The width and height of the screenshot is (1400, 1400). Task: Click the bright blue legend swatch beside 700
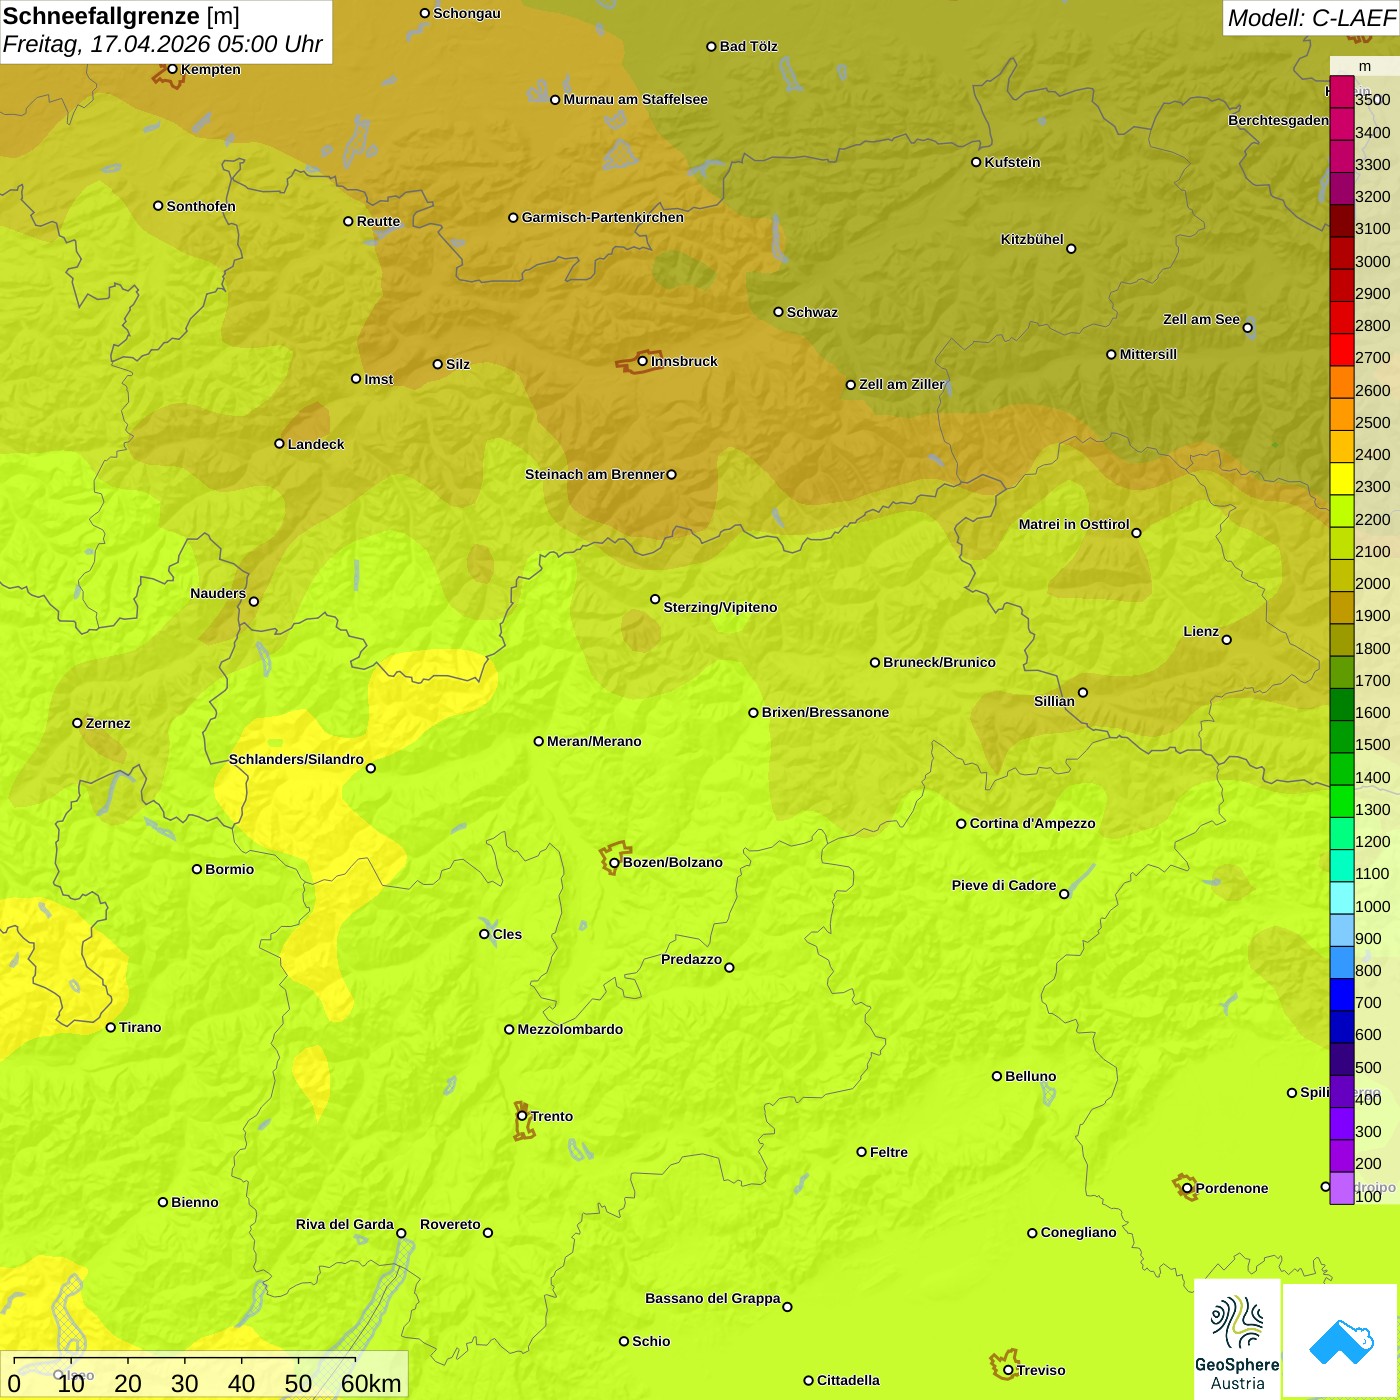[1341, 995]
